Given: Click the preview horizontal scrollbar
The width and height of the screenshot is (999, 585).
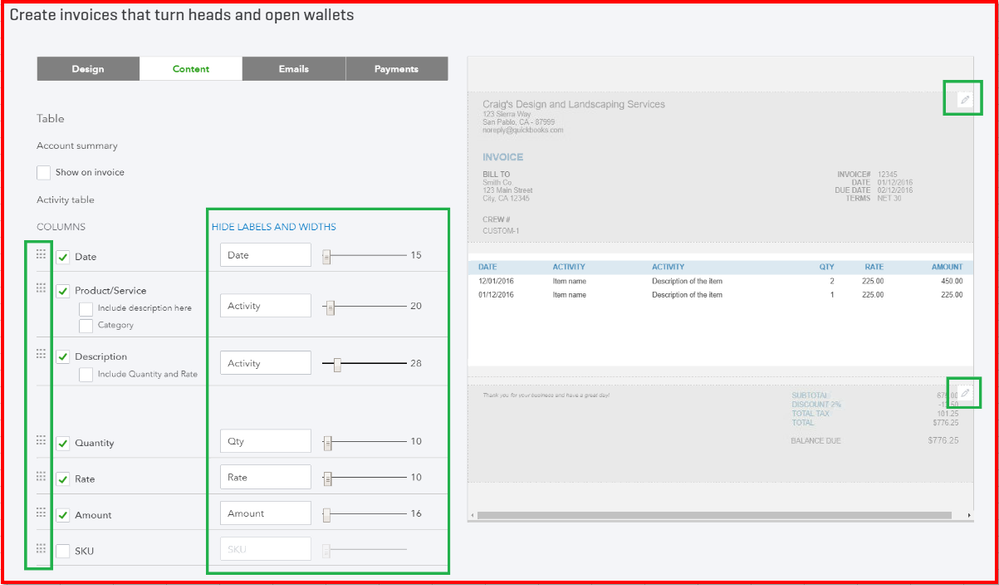Looking at the screenshot, I should [x=714, y=515].
